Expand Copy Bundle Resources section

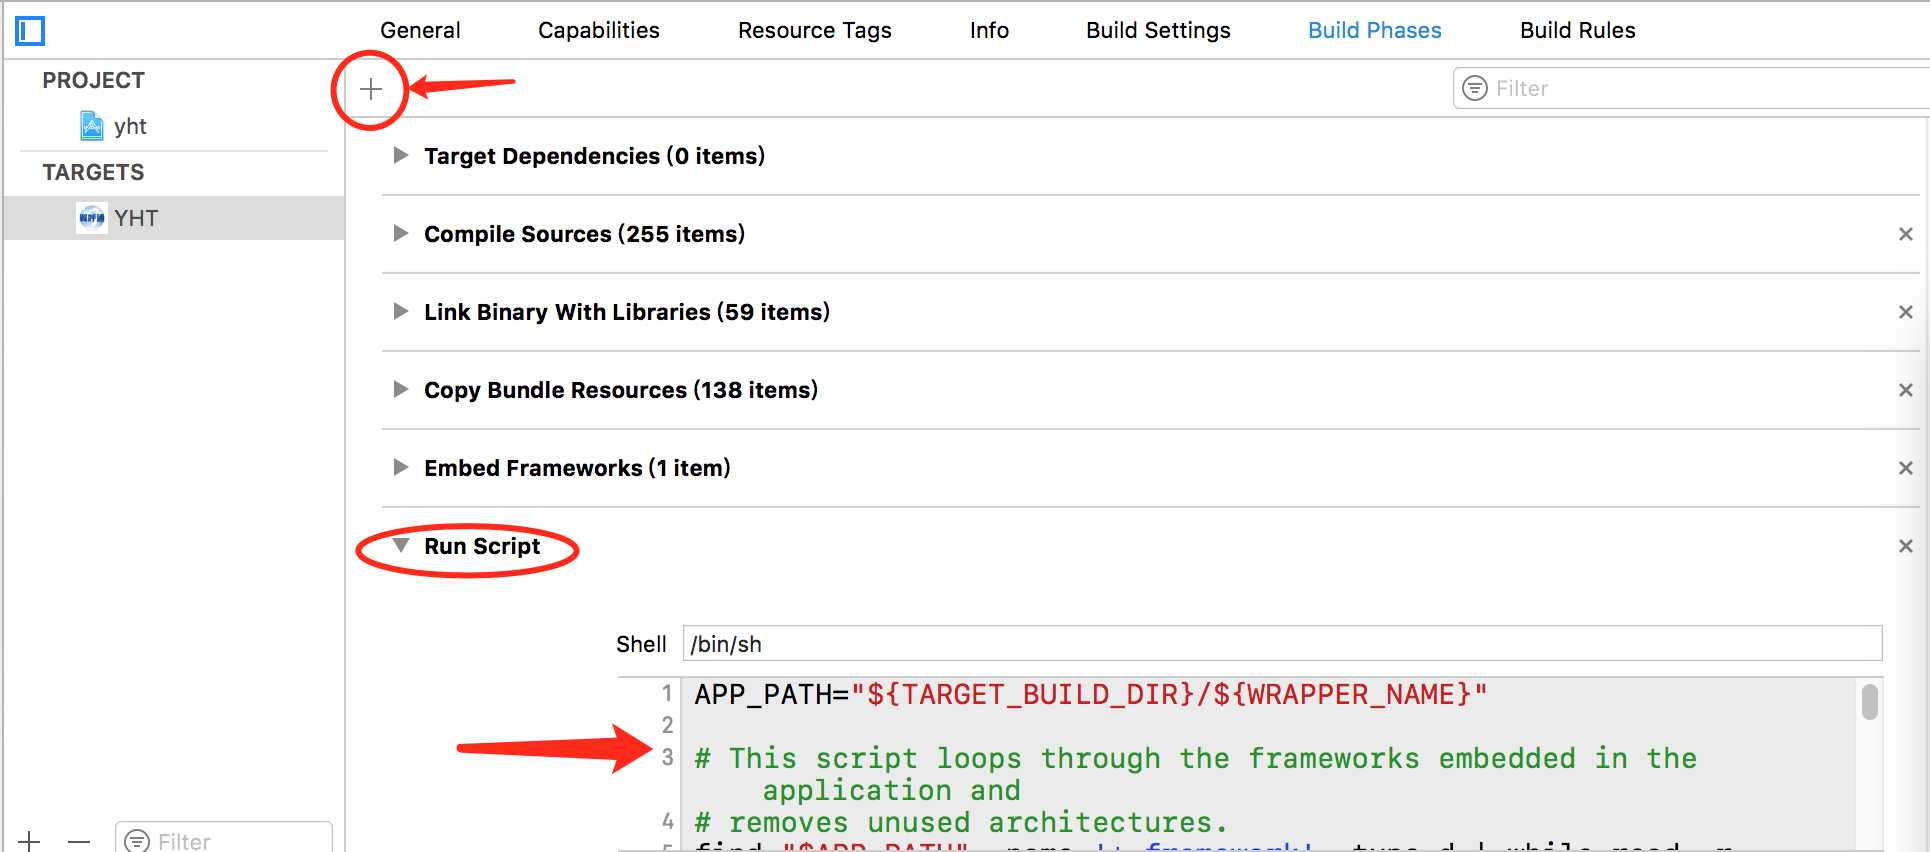click(x=401, y=389)
